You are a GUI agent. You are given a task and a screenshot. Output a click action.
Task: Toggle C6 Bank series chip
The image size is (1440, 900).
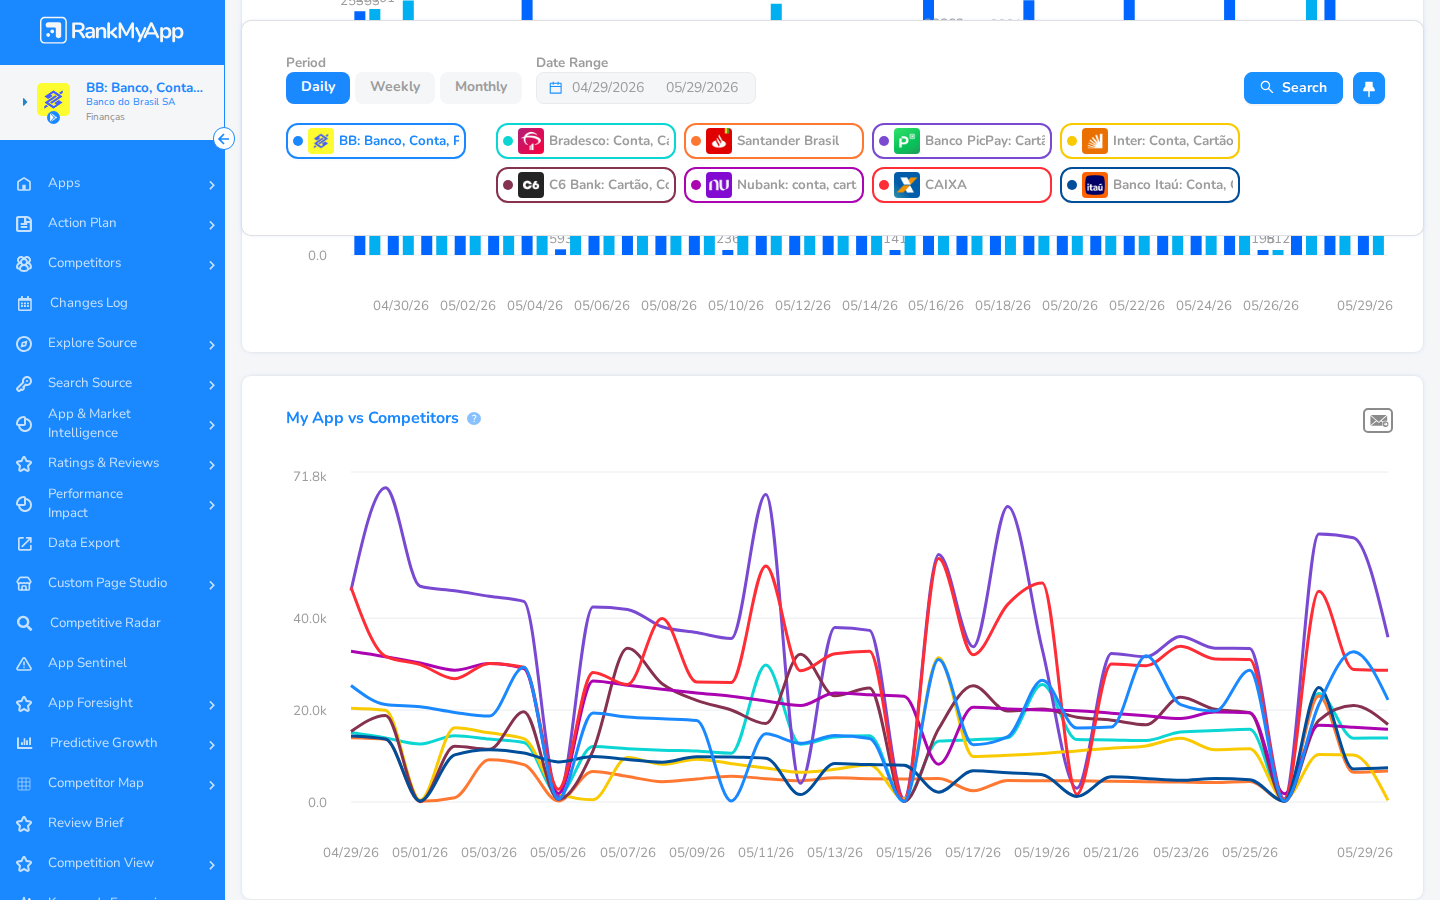click(586, 185)
